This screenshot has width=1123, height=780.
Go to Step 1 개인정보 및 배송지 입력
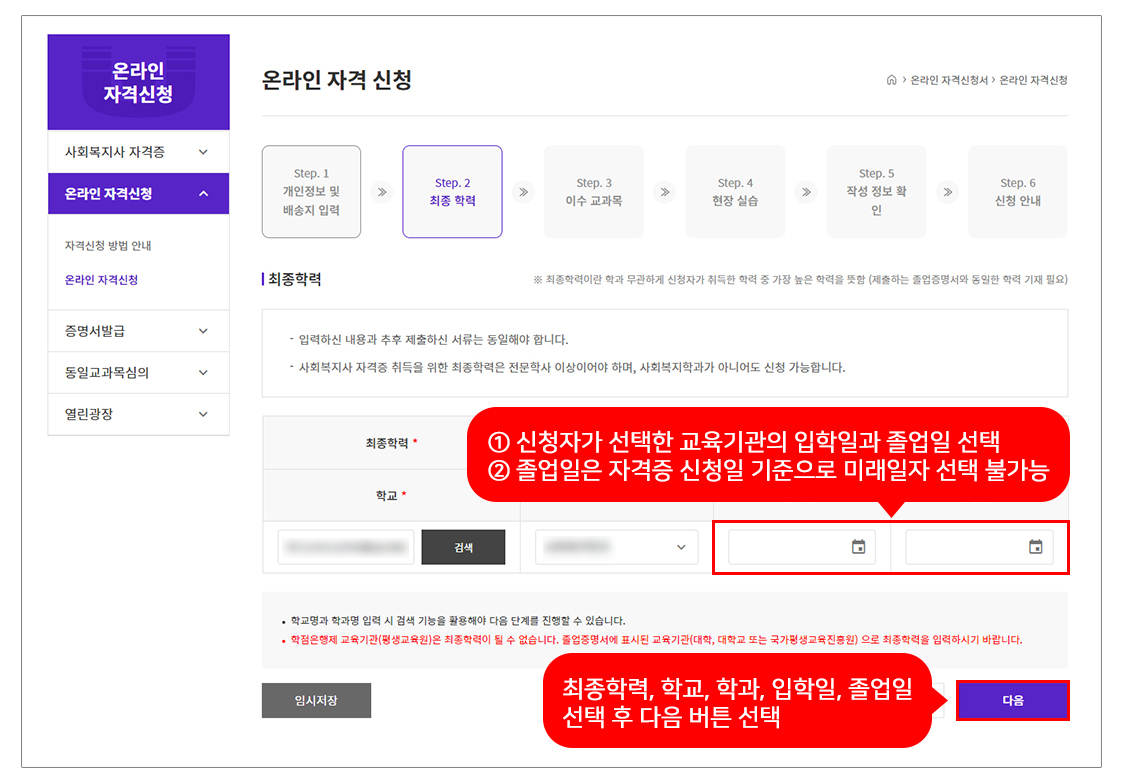(311, 192)
